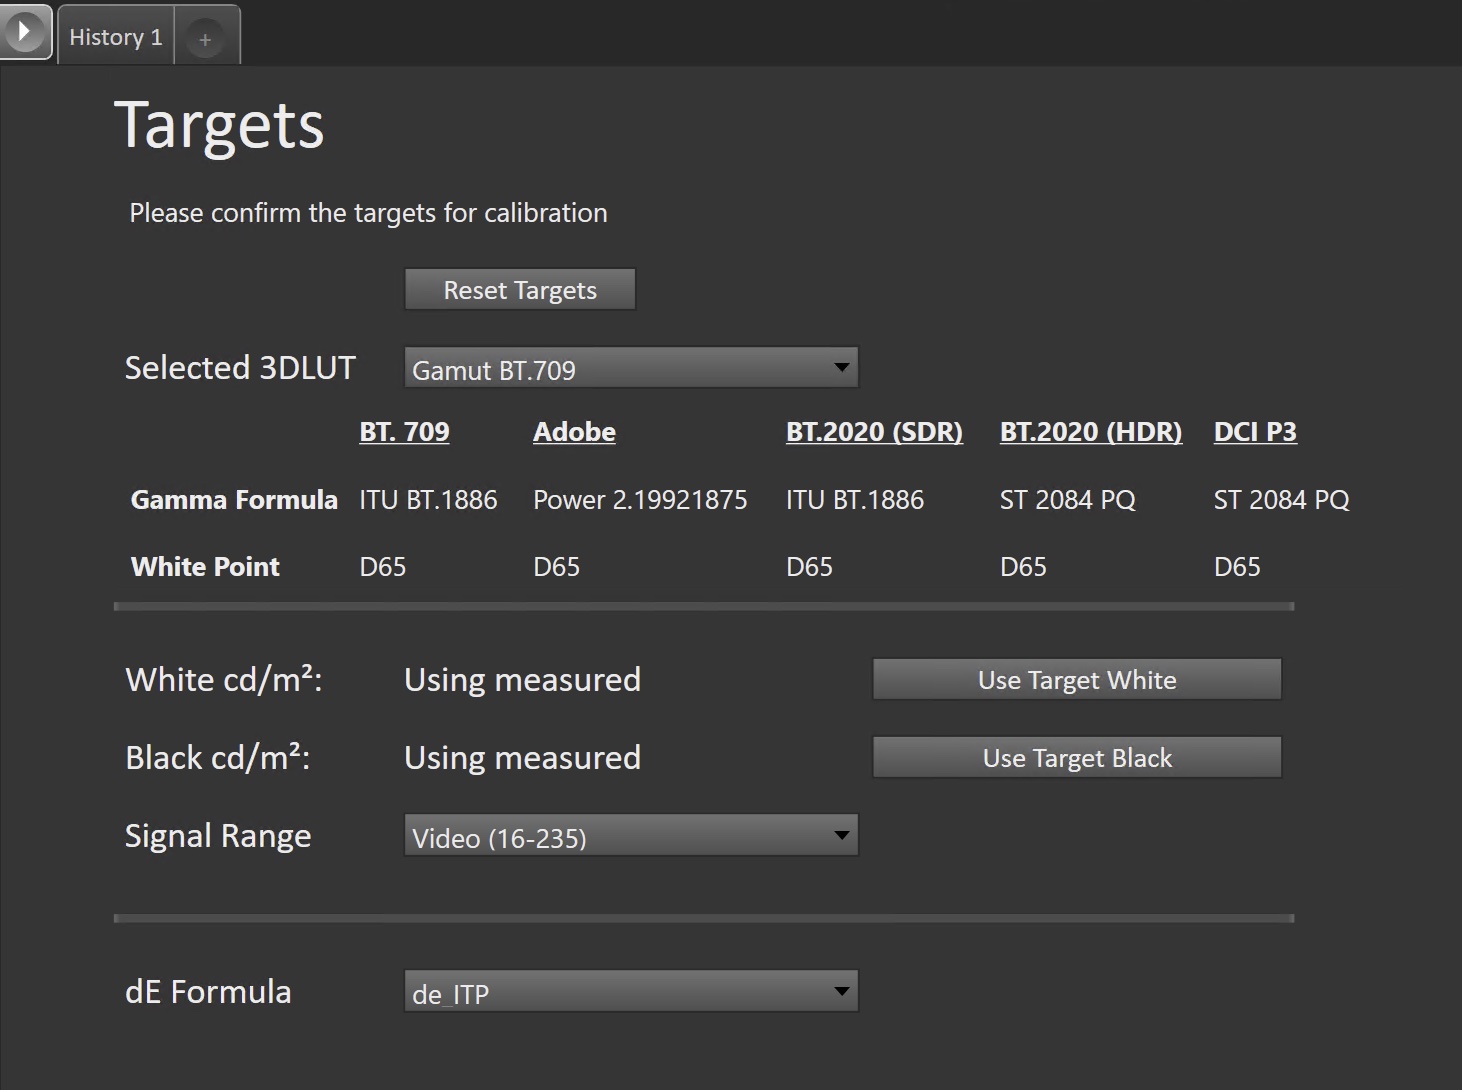Viewport: 1462px width, 1090px height.
Task: Click Use Target Black button
Action: [x=1076, y=758]
